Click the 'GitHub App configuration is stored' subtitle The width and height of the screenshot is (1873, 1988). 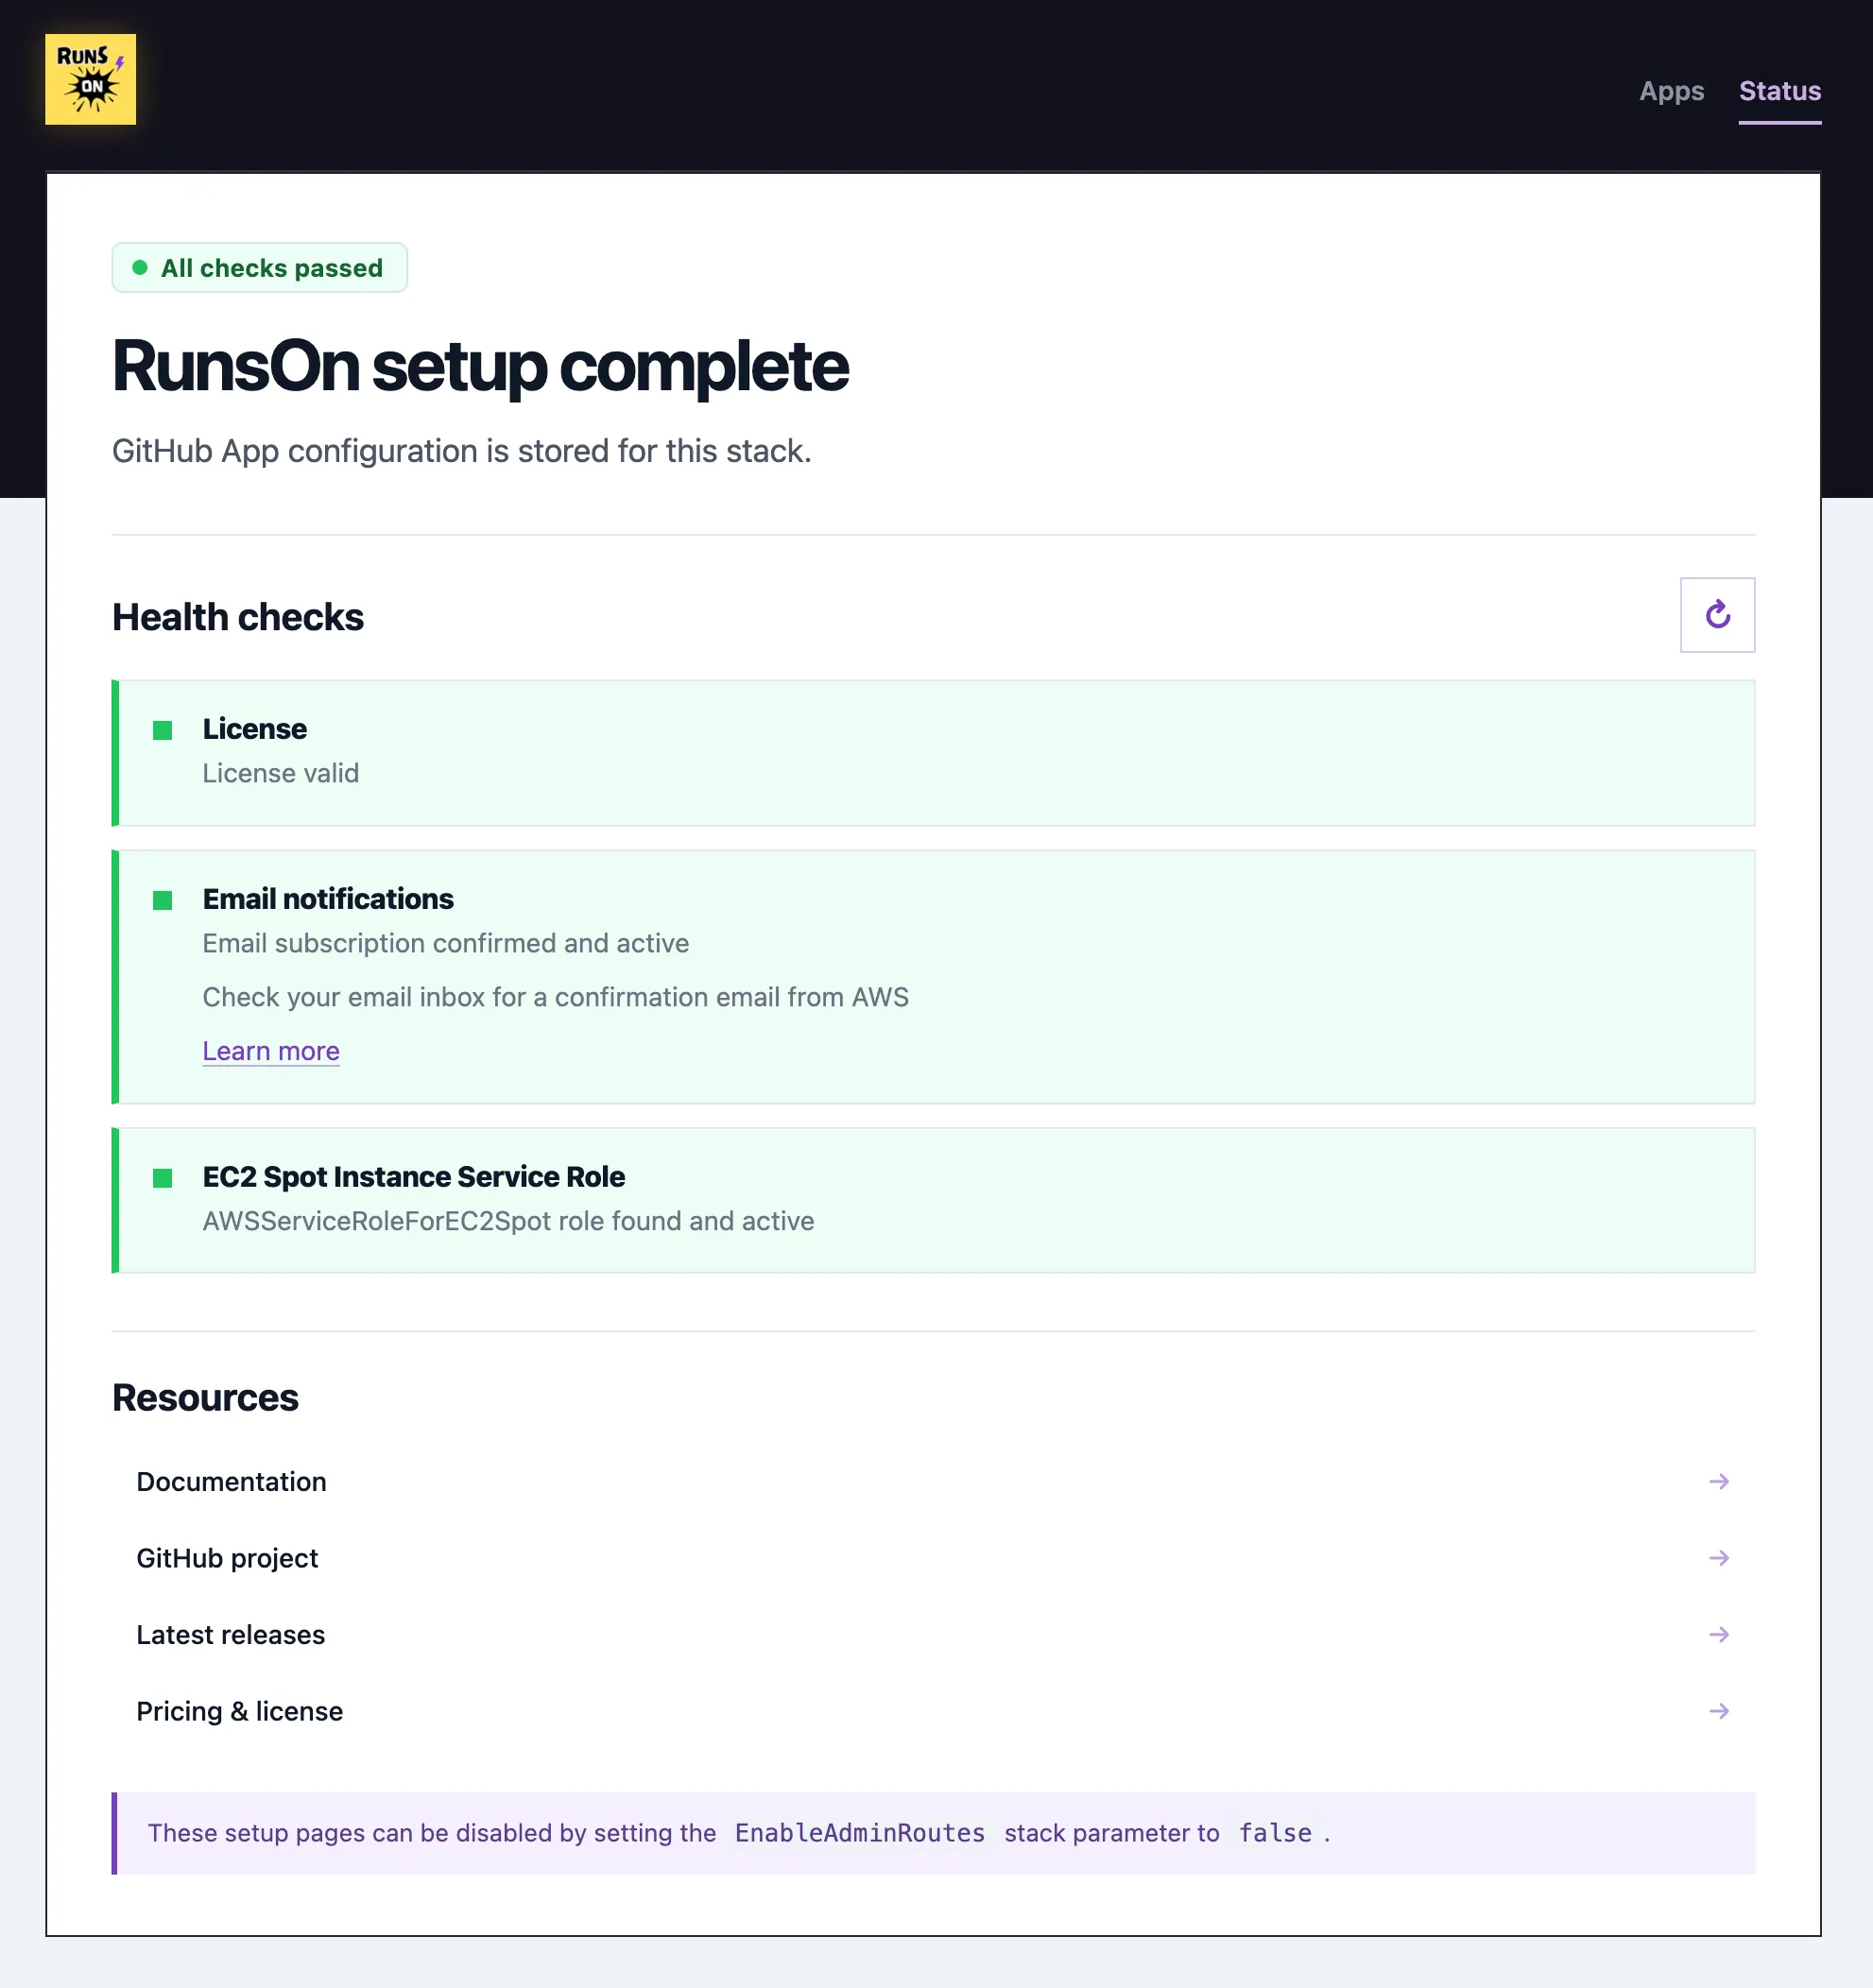[461, 451]
